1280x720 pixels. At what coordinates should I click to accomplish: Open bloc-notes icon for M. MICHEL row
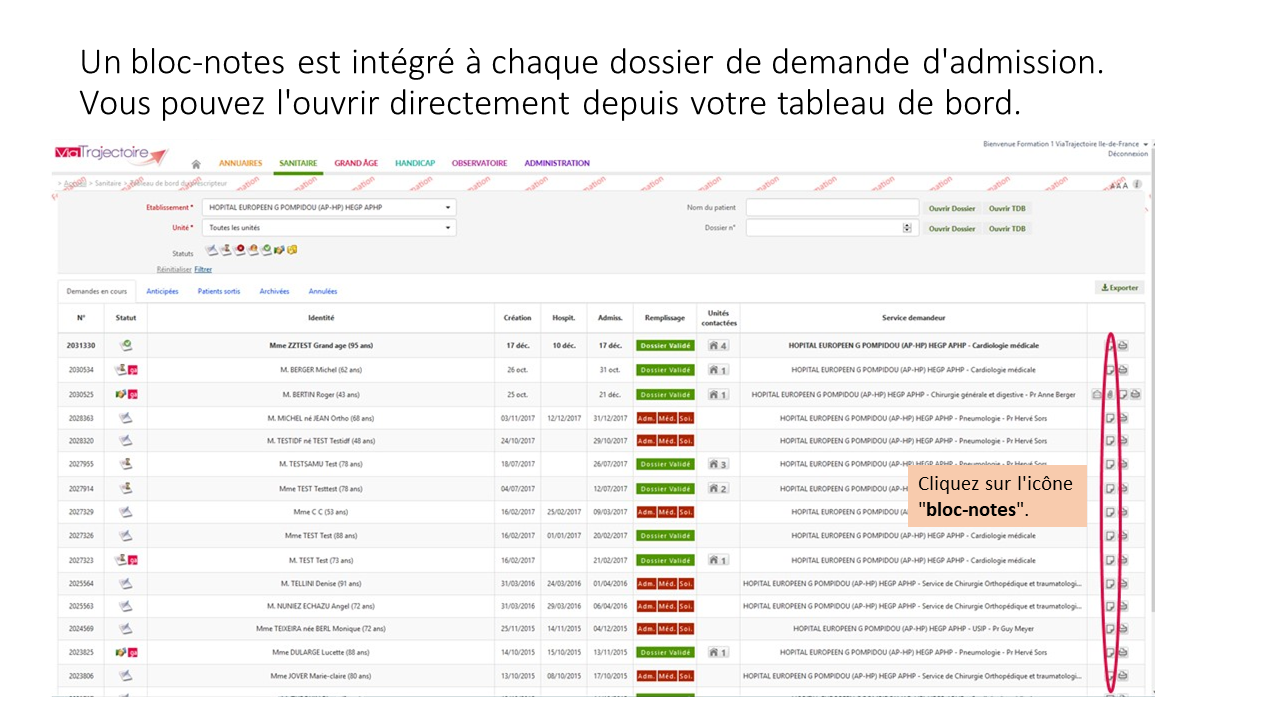pyautogui.click(x=1110, y=418)
